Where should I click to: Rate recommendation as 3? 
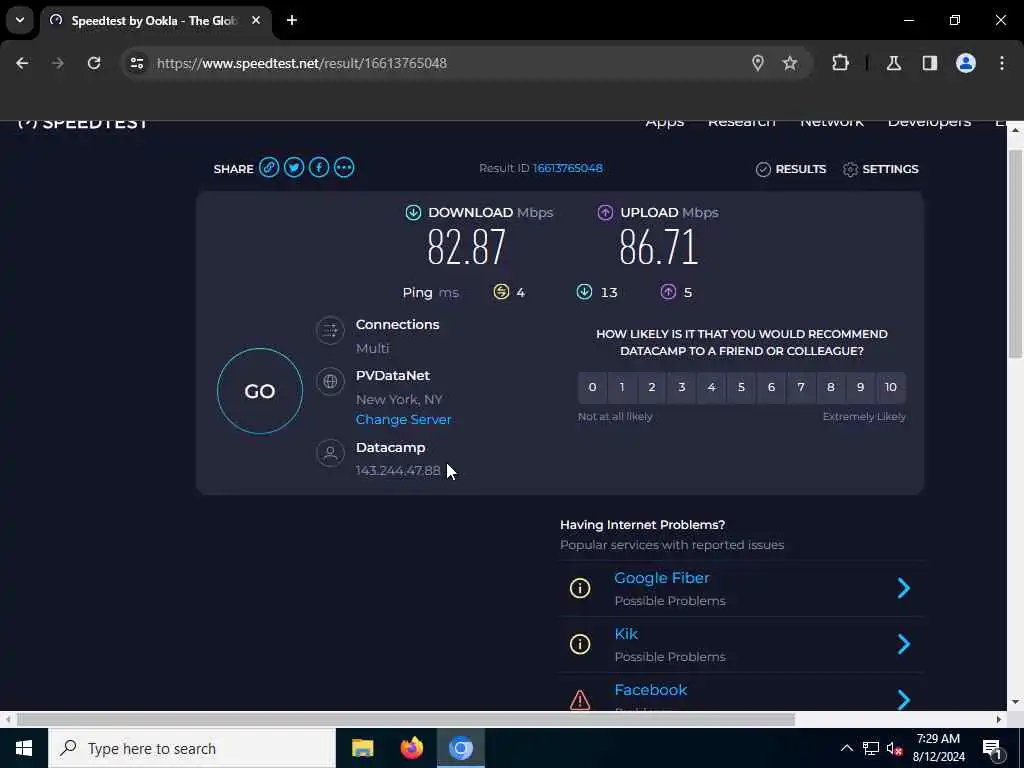(682, 387)
